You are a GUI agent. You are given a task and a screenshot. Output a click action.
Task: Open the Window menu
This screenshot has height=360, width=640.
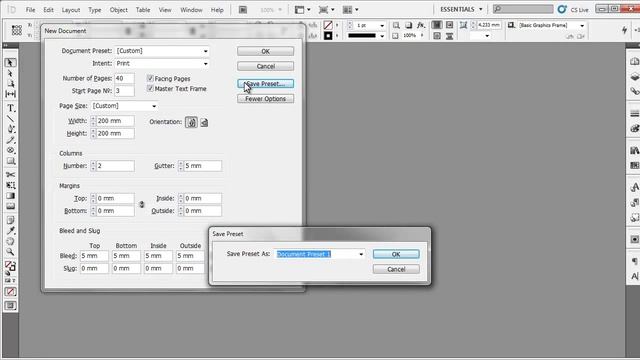191,10
